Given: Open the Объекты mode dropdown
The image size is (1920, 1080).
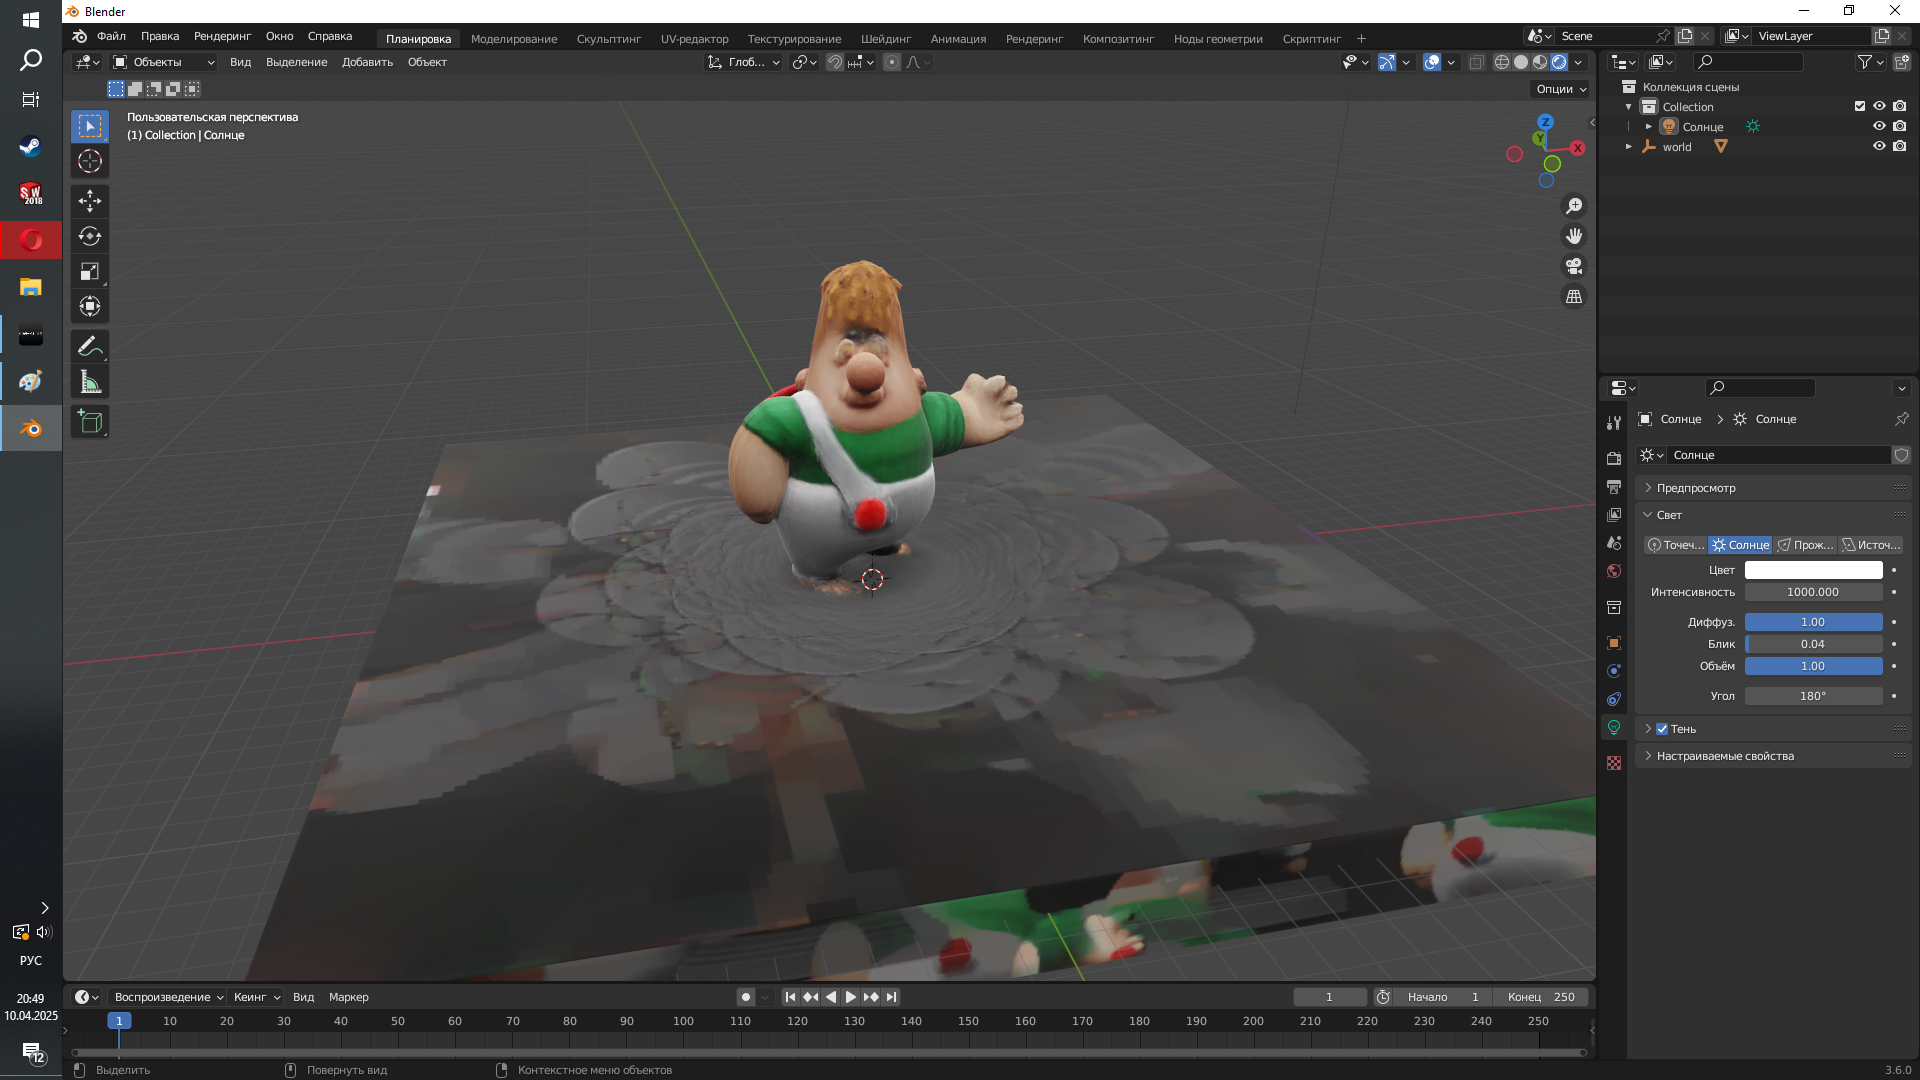Looking at the screenshot, I should coord(164,62).
